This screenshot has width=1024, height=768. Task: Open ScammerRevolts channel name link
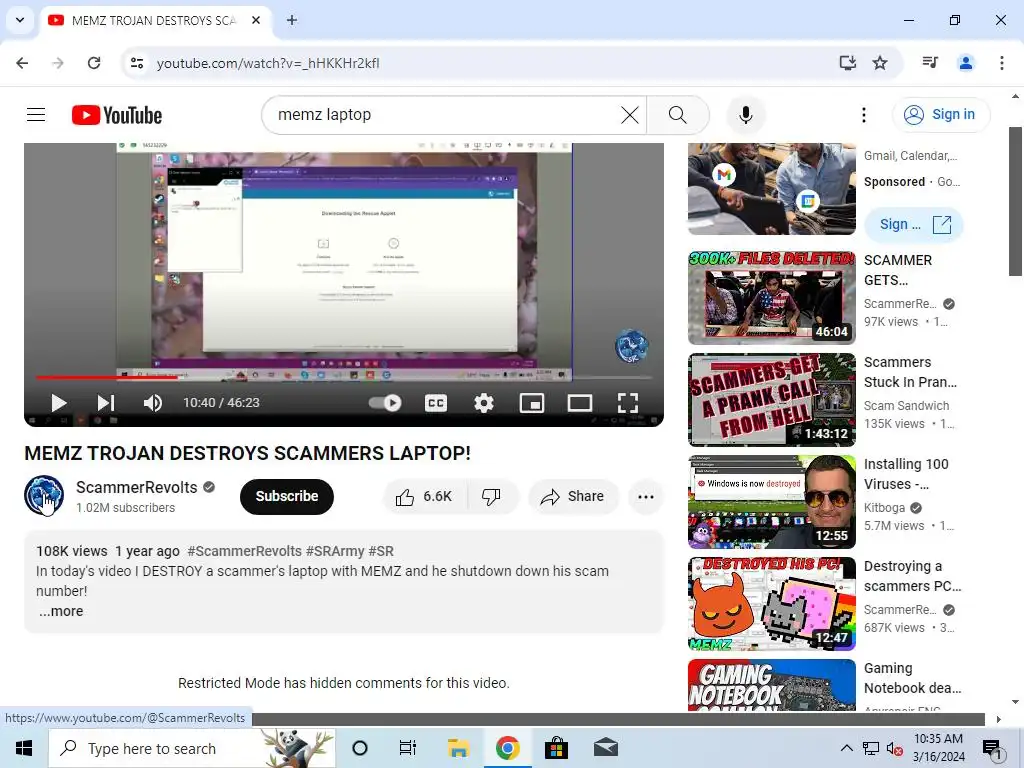pyautogui.click(x=136, y=487)
